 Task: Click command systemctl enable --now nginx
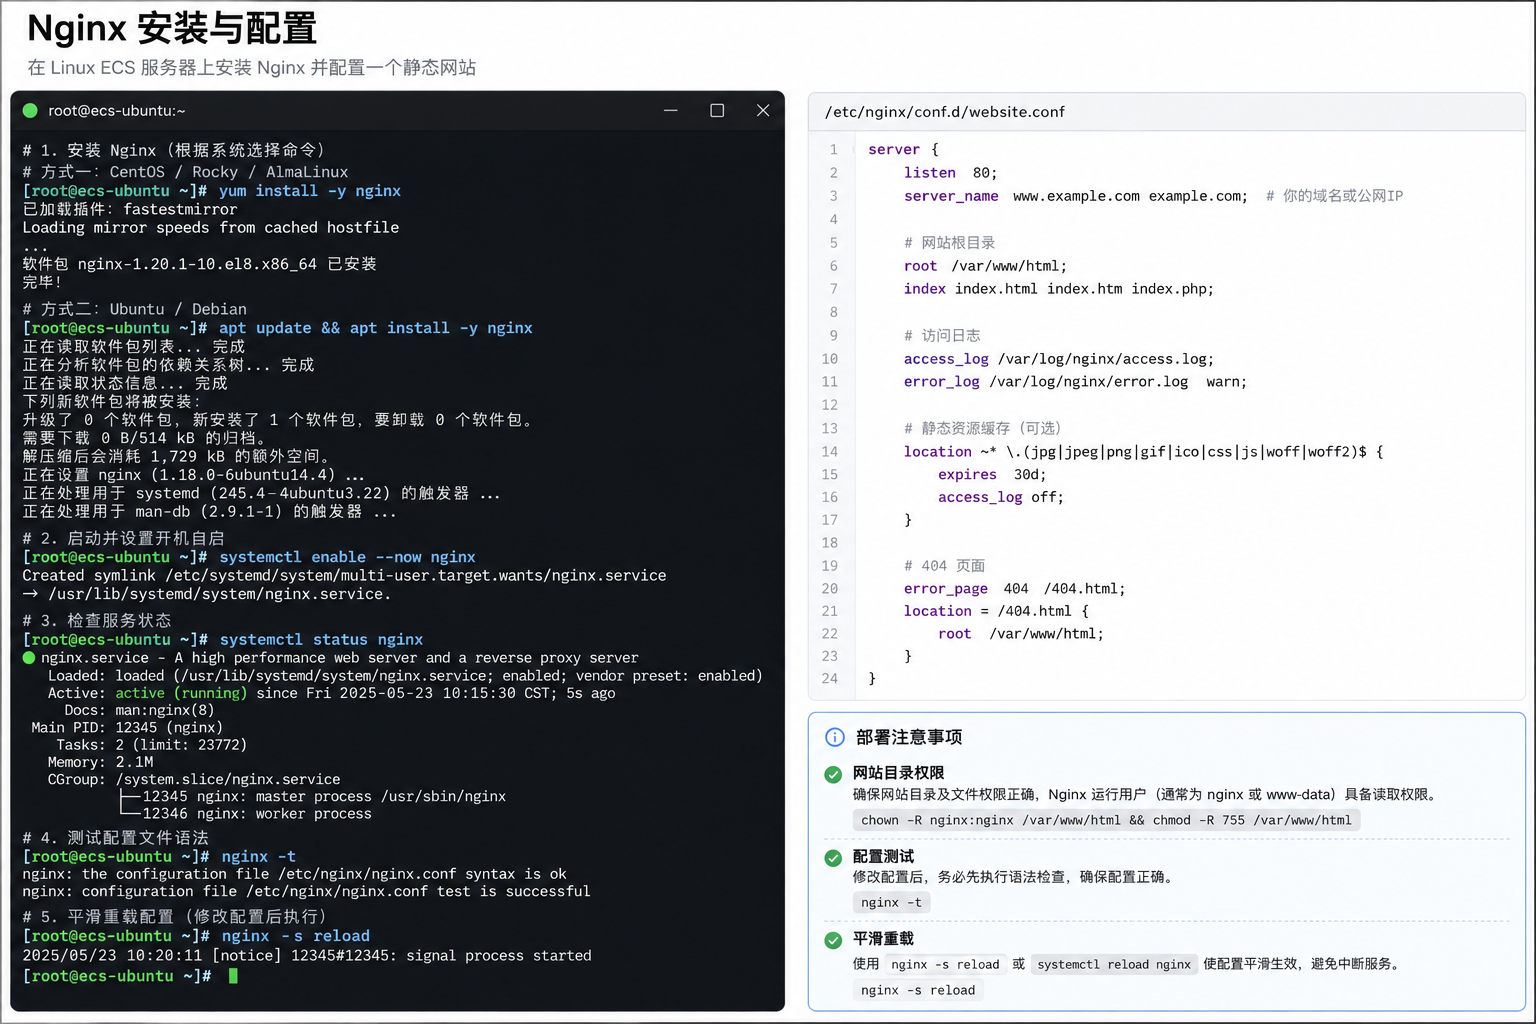[347, 557]
